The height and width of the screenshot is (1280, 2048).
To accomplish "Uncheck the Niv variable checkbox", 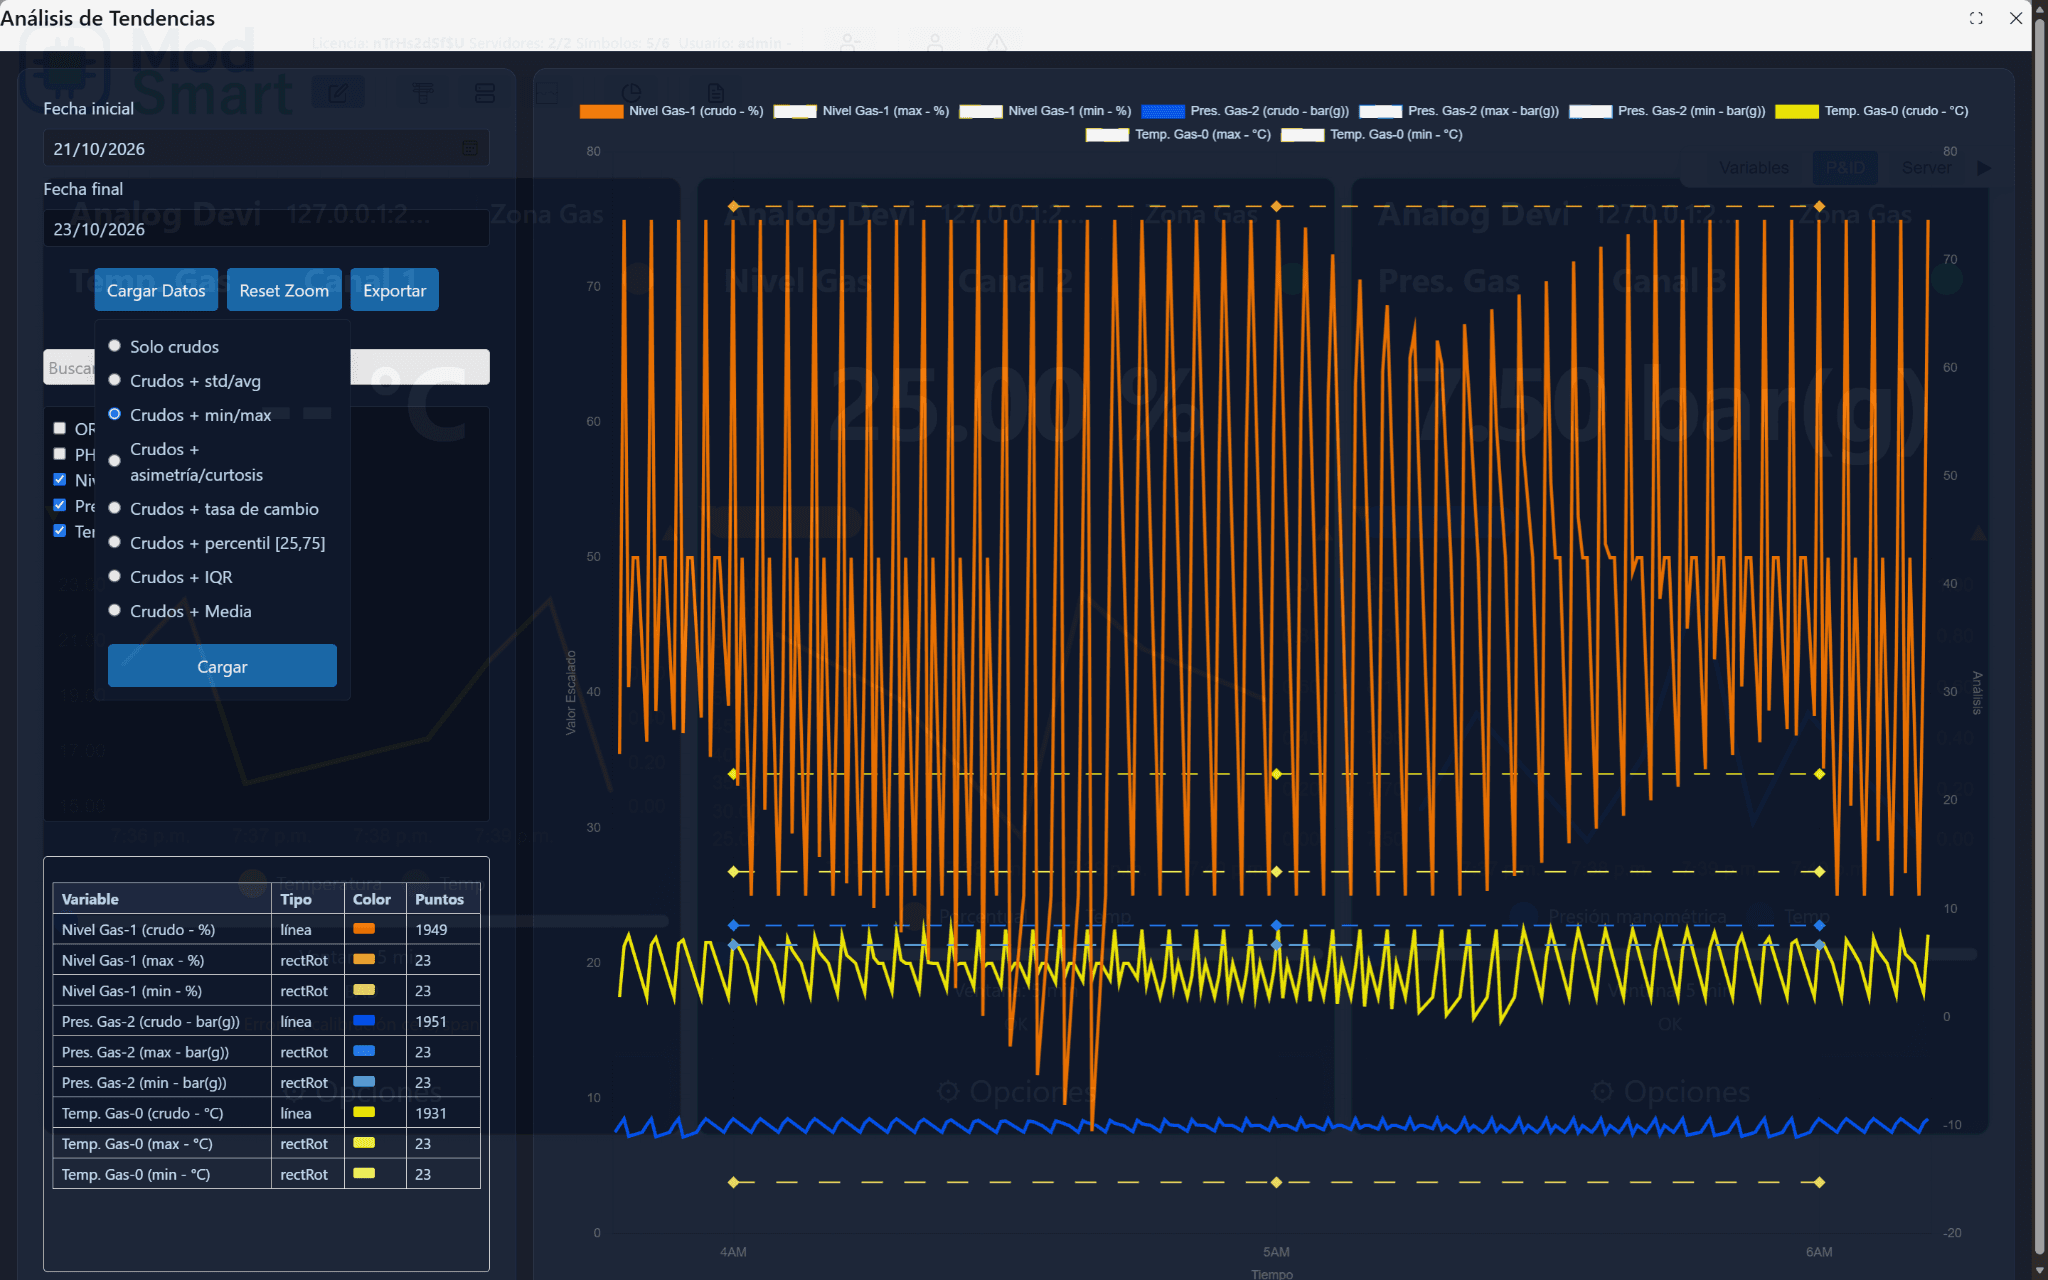I will click(60, 479).
